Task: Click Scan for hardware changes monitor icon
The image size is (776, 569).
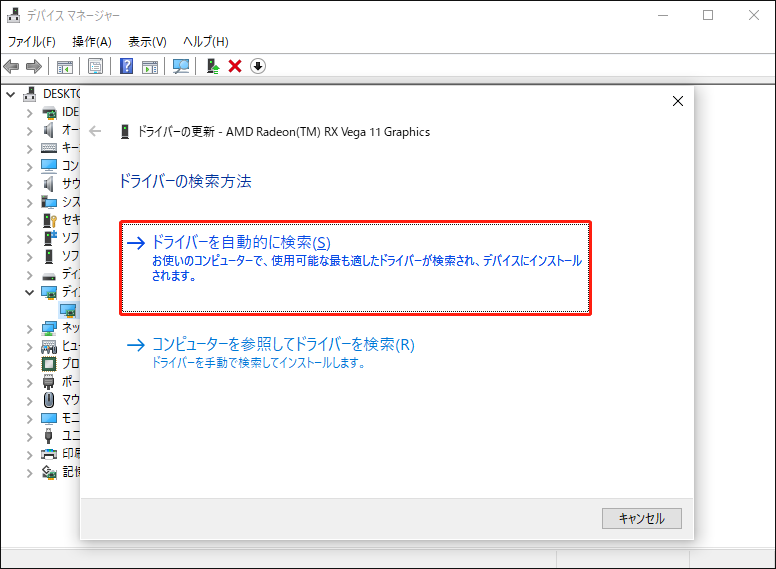Action: (181, 66)
